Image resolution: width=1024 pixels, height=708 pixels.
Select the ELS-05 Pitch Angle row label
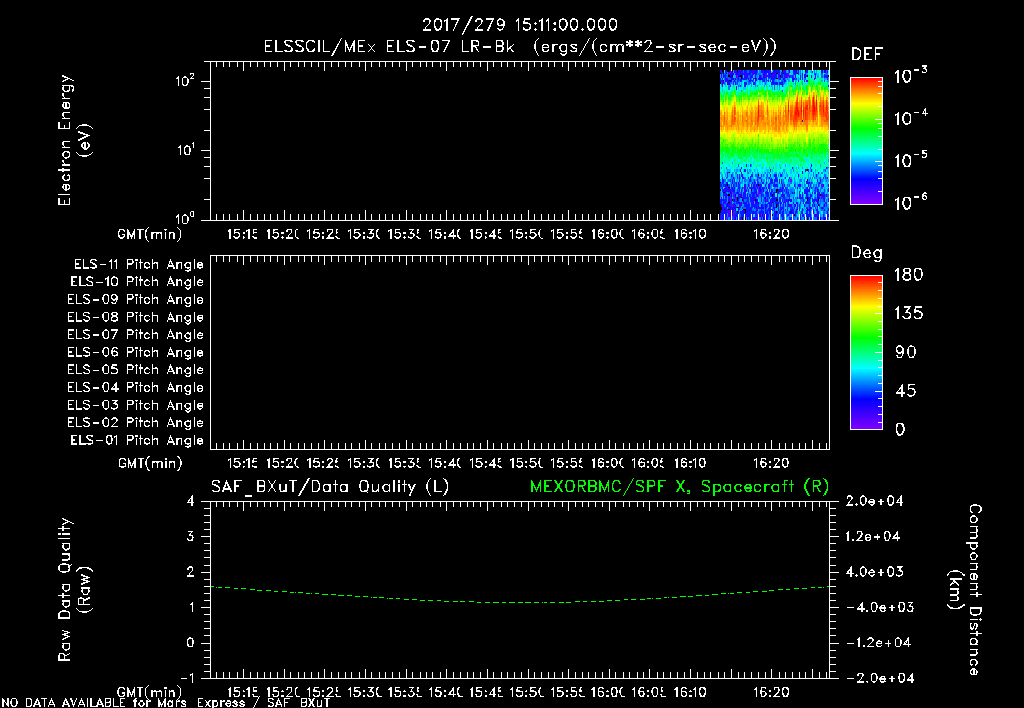click(x=135, y=370)
